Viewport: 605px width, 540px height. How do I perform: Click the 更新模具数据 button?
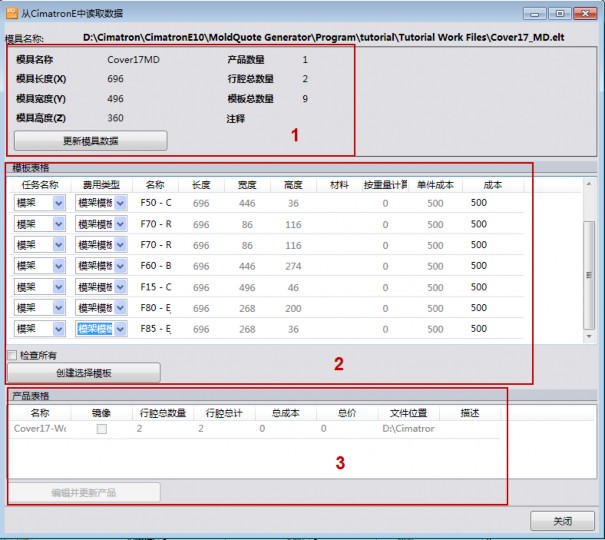coord(91,141)
